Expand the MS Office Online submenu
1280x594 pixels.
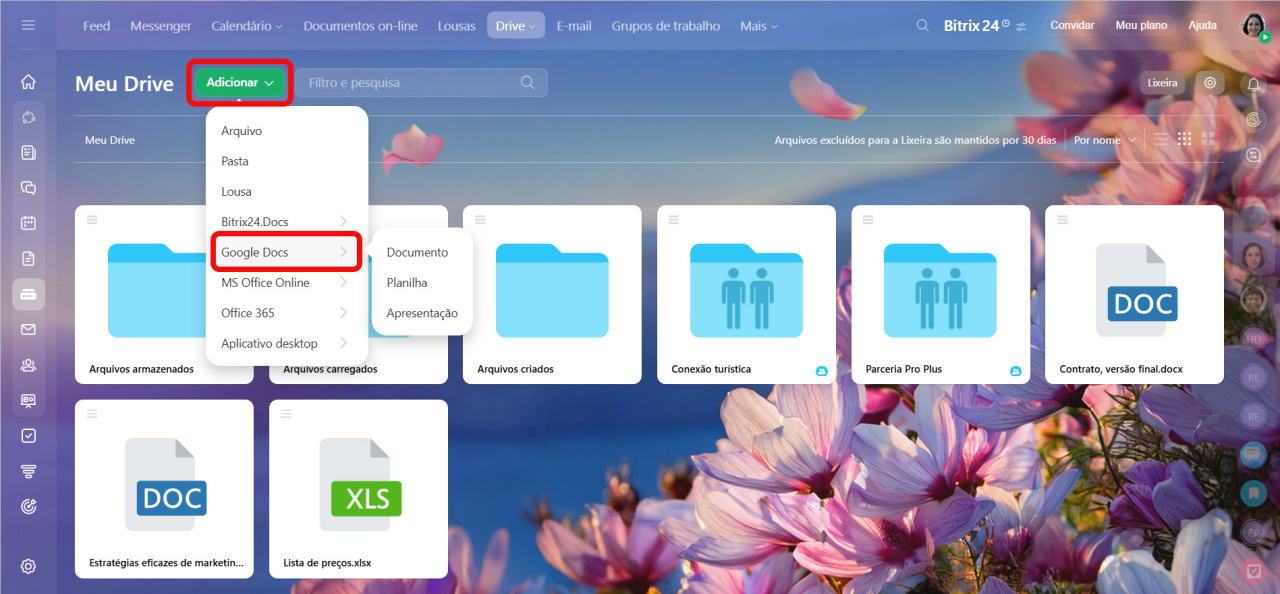pos(287,282)
